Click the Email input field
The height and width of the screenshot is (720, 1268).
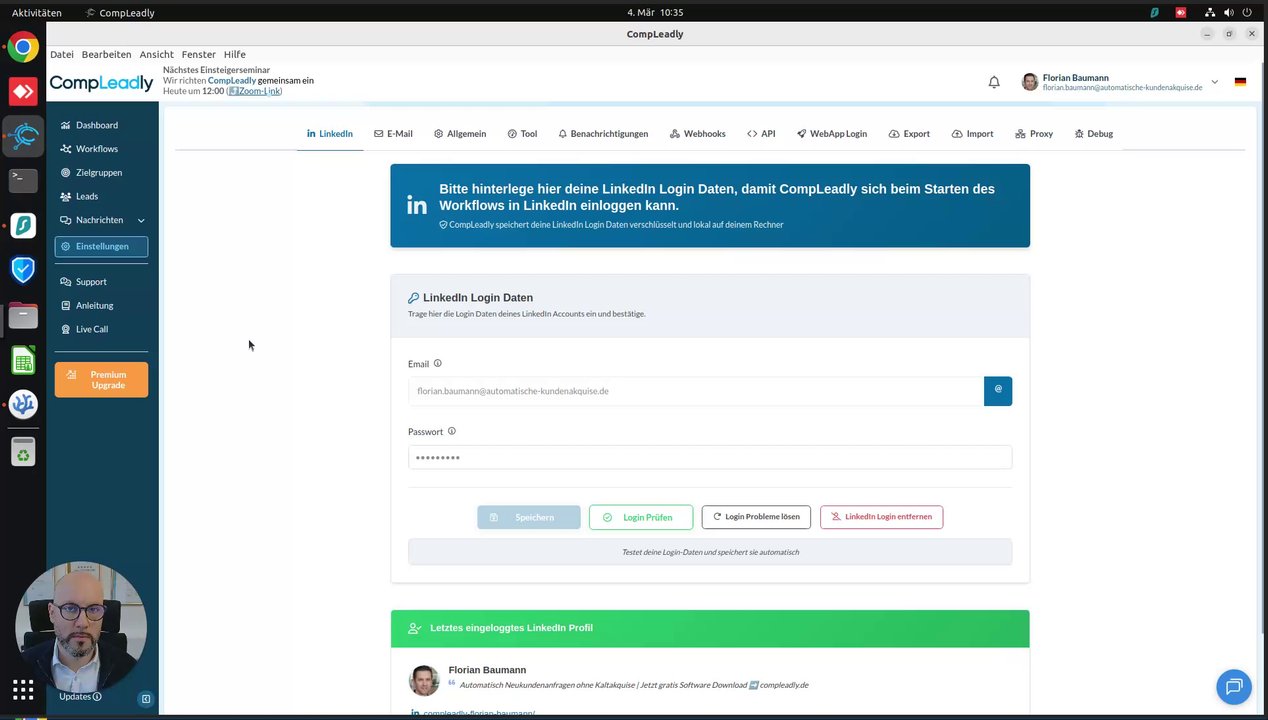(696, 391)
